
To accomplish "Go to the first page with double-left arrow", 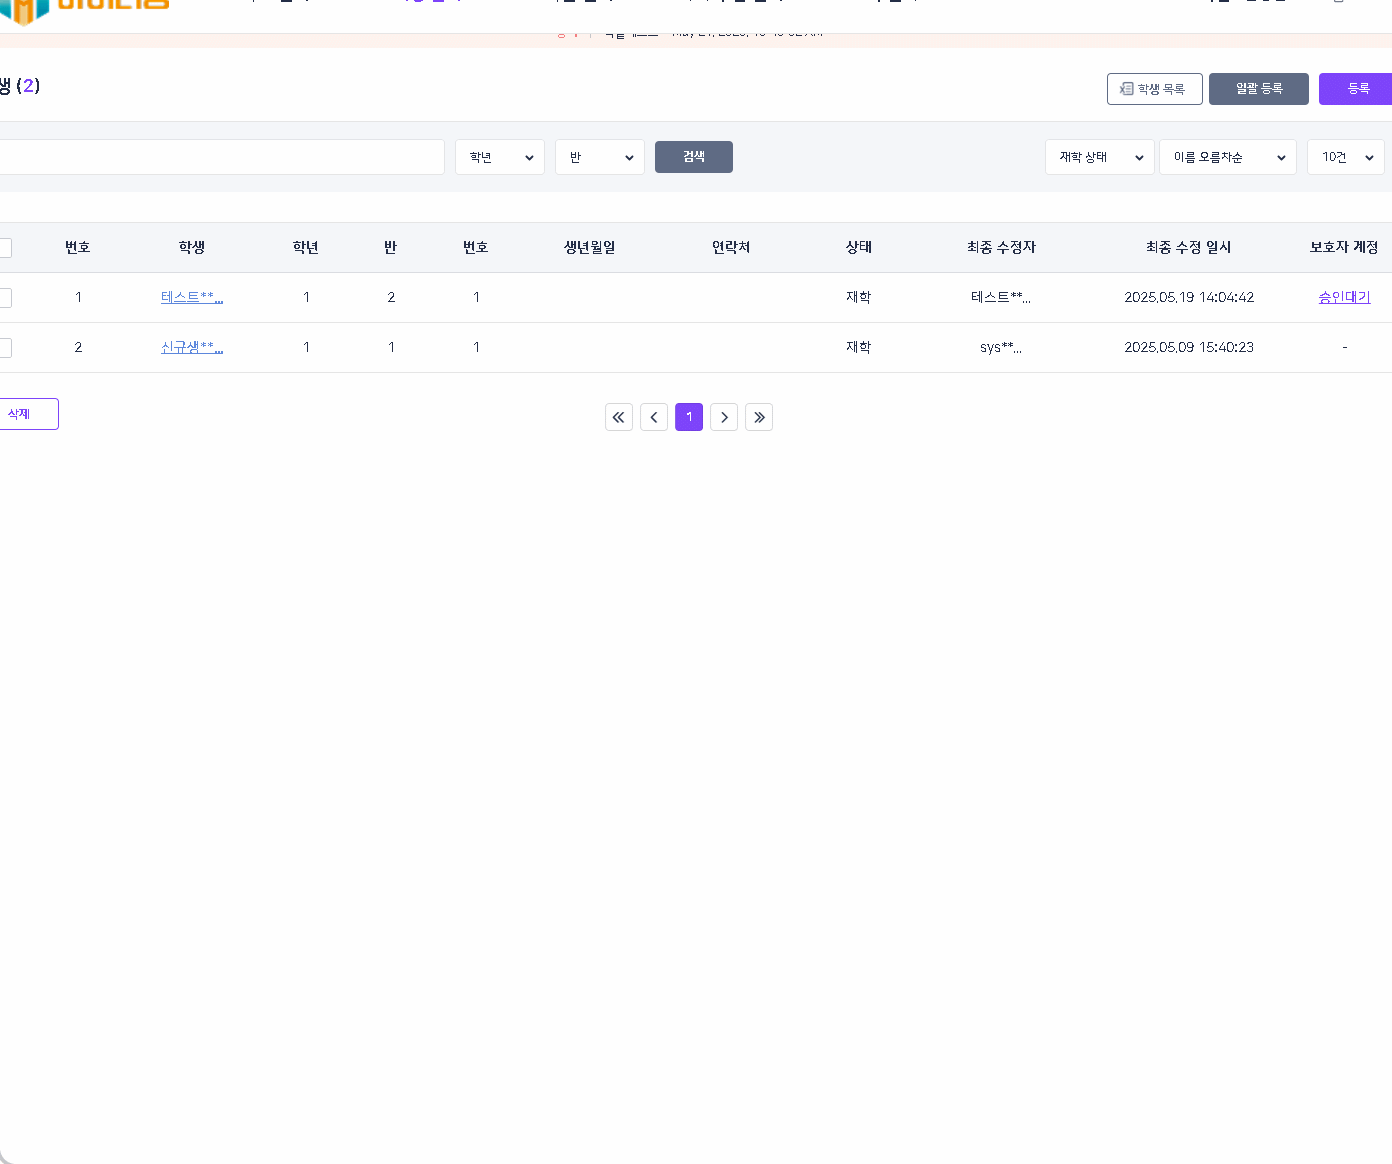I will tap(619, 417).
